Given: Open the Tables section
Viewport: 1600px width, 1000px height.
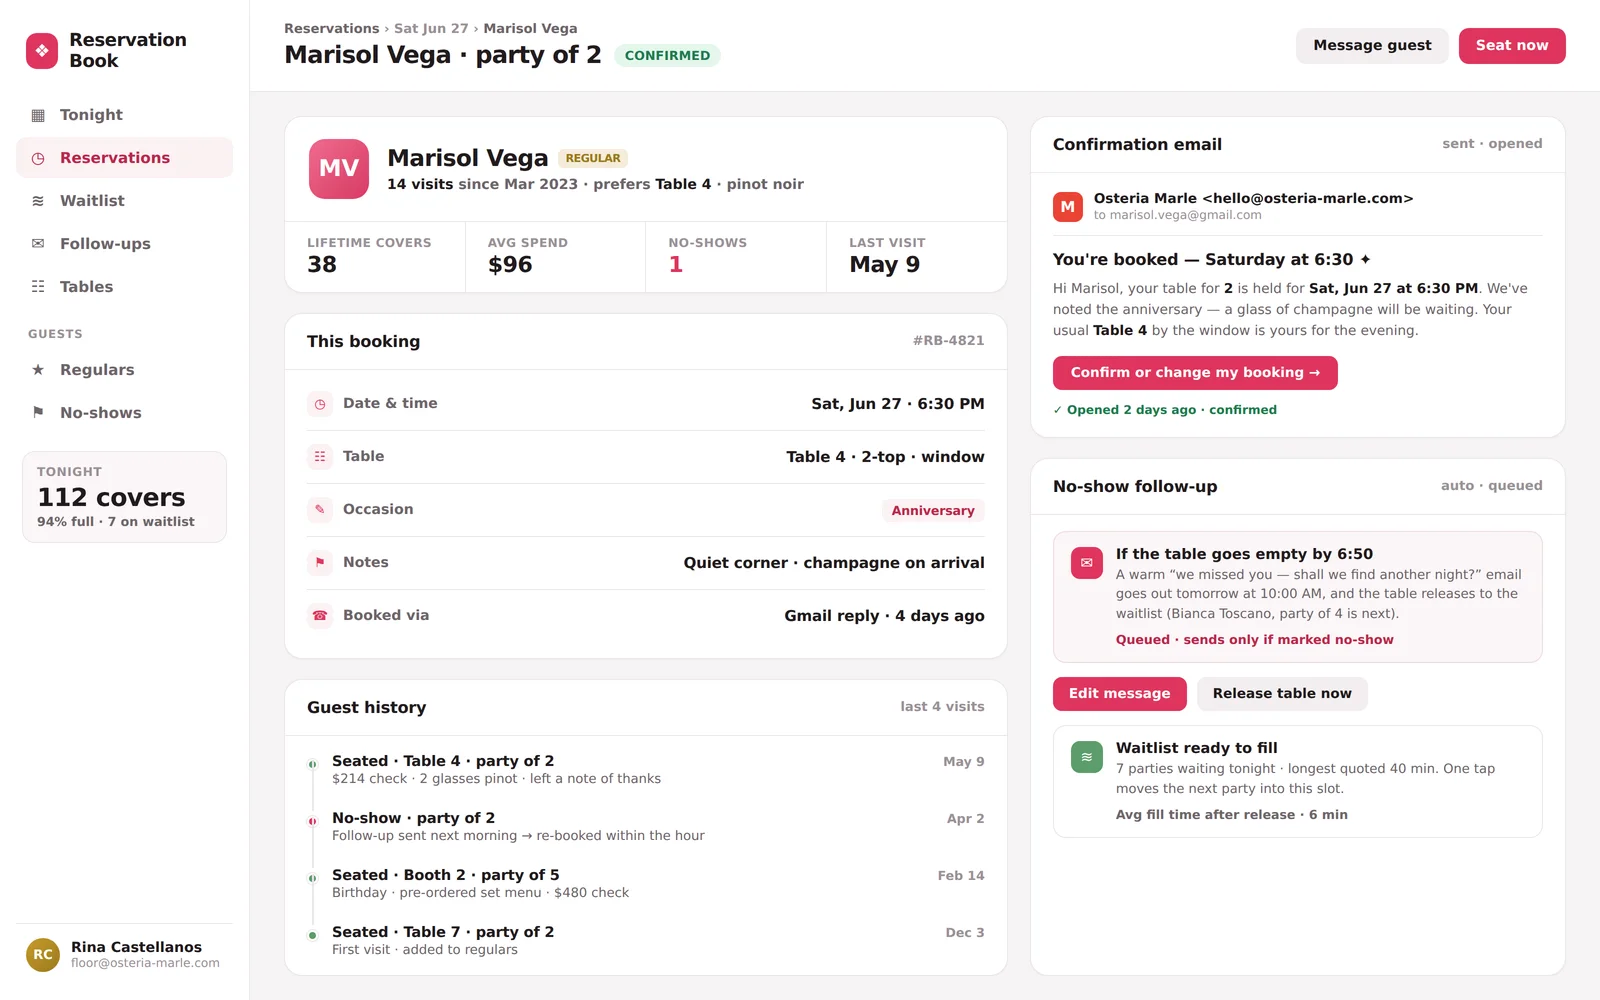Looking at the screenshot, I should click(124, 287).
